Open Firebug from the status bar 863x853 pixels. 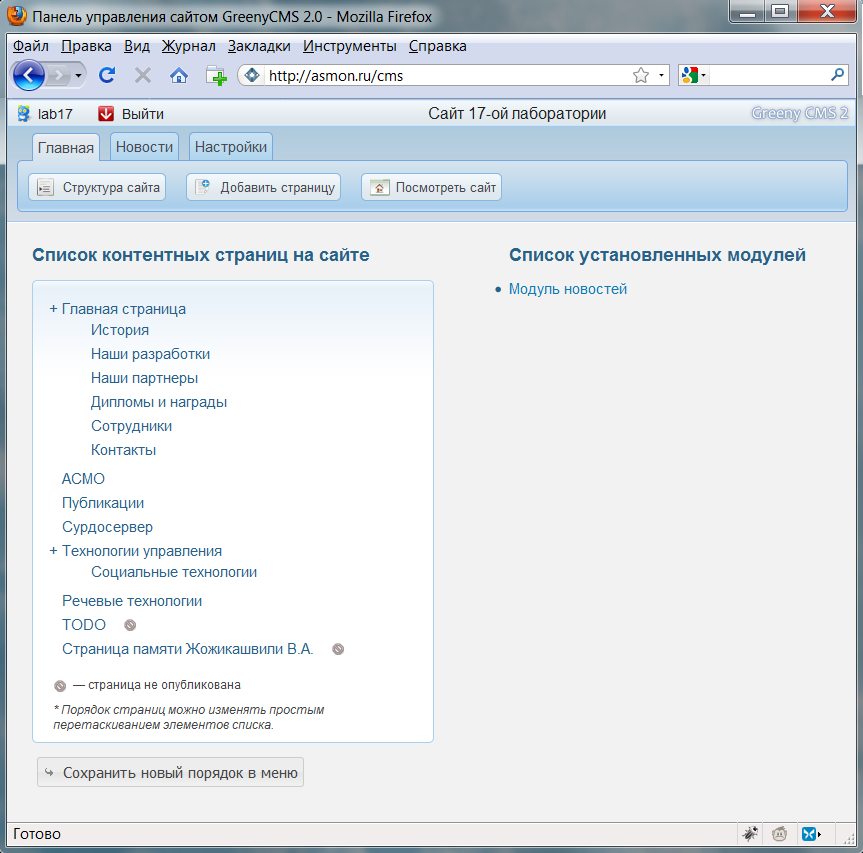750,833
